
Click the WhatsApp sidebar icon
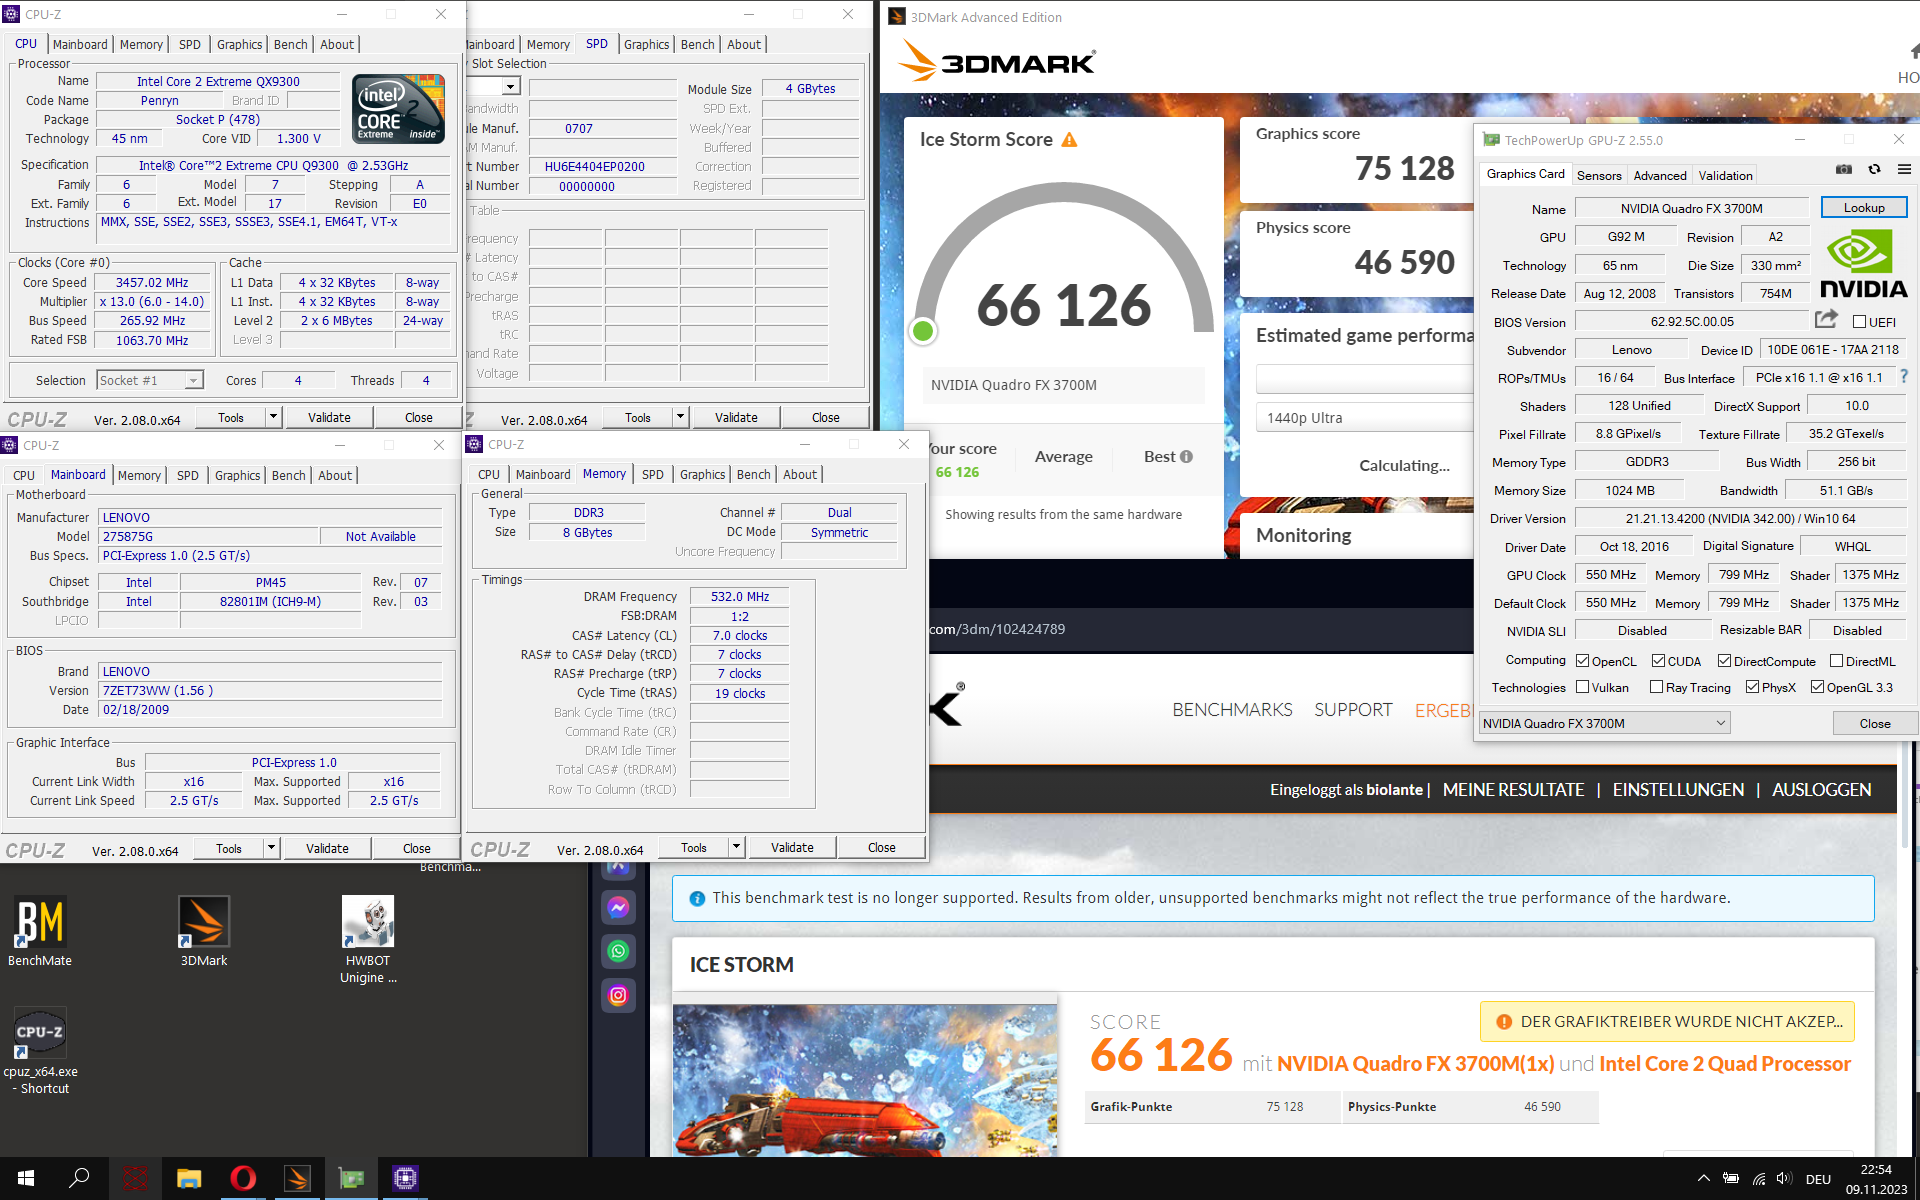(x=618, y=951)
